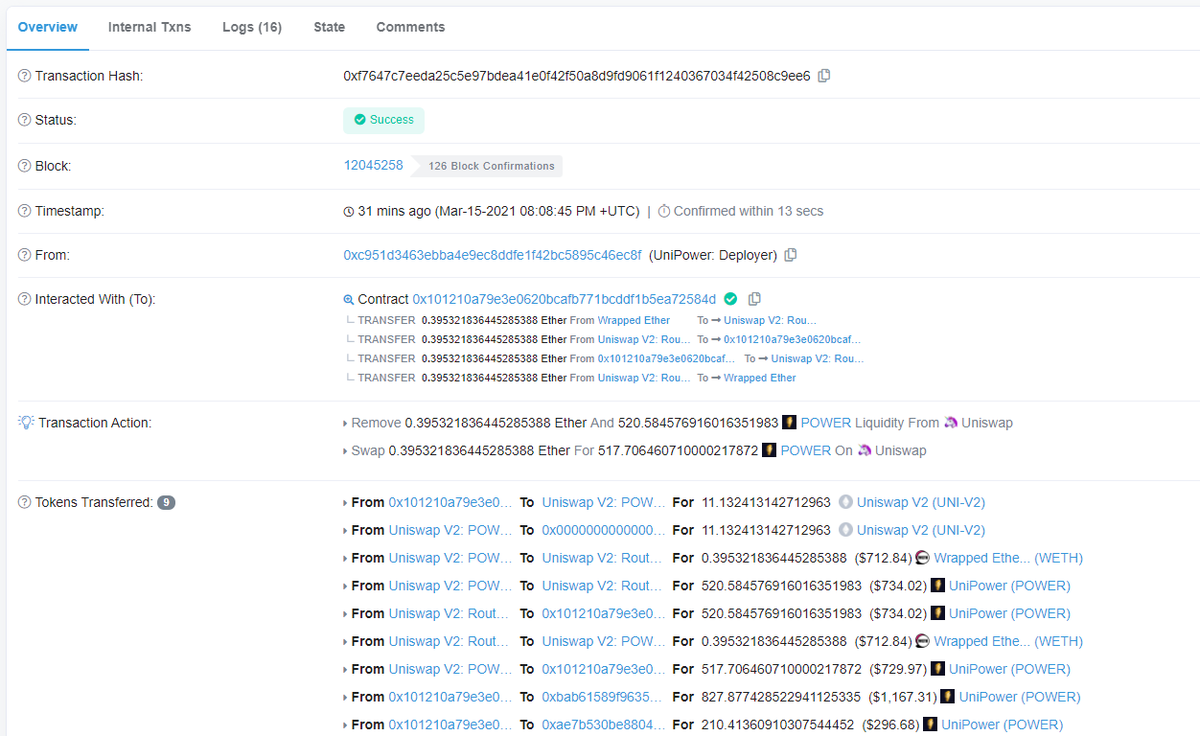Open the From address 0xc951d346... link
This screenshot has height=736, width=1200.
(x=493, y=255)
